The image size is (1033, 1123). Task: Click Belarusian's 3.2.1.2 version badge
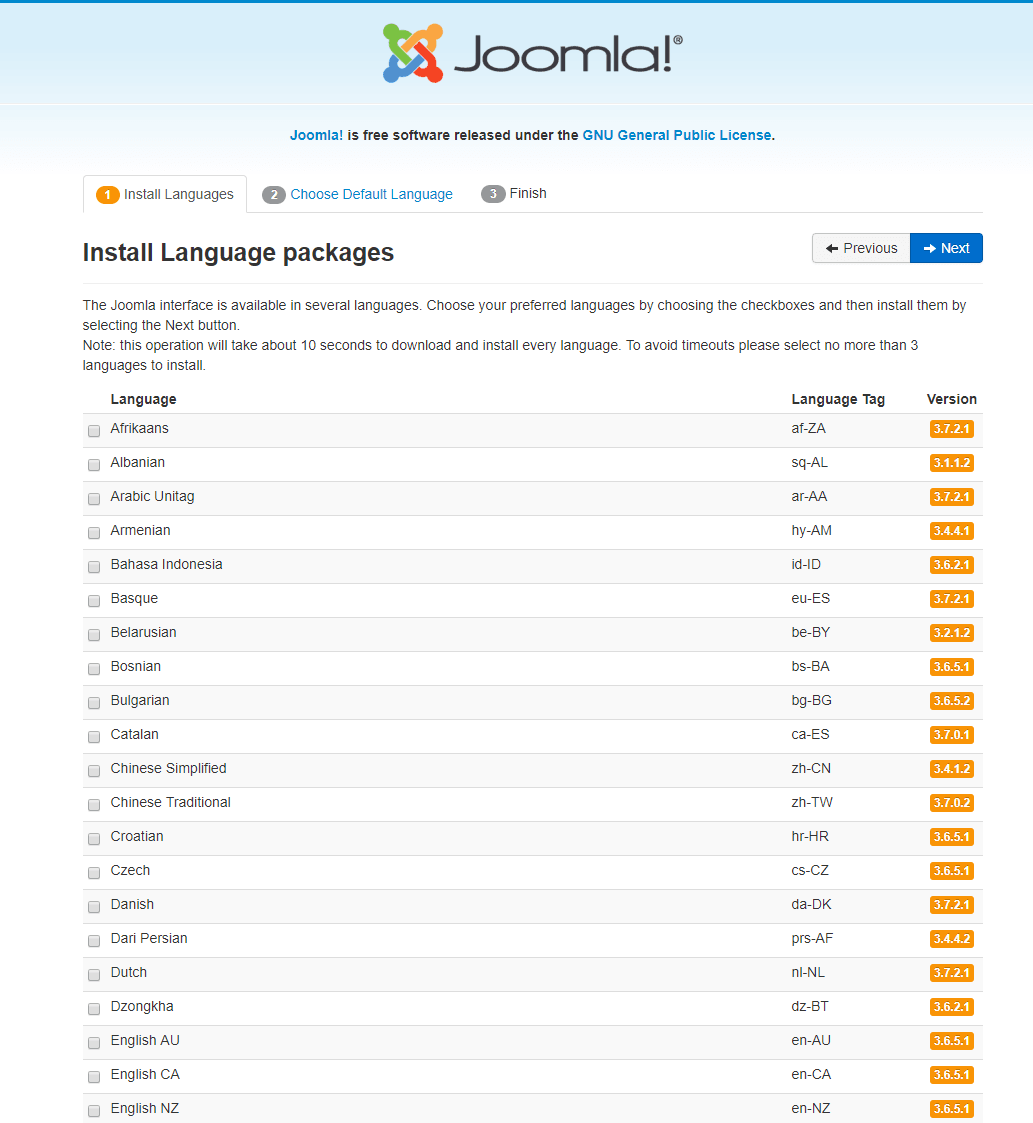[951, 632]
